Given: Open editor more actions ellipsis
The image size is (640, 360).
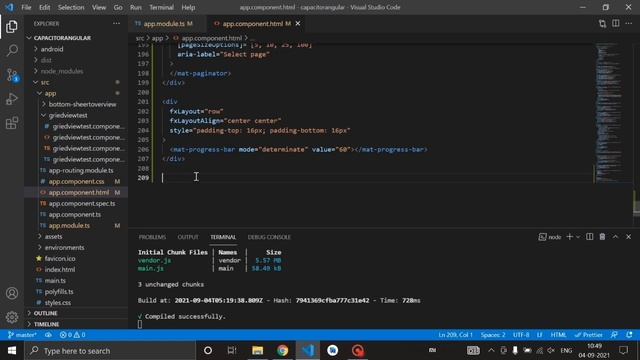Looking at the screenshot, I should (x=629, y=24).
